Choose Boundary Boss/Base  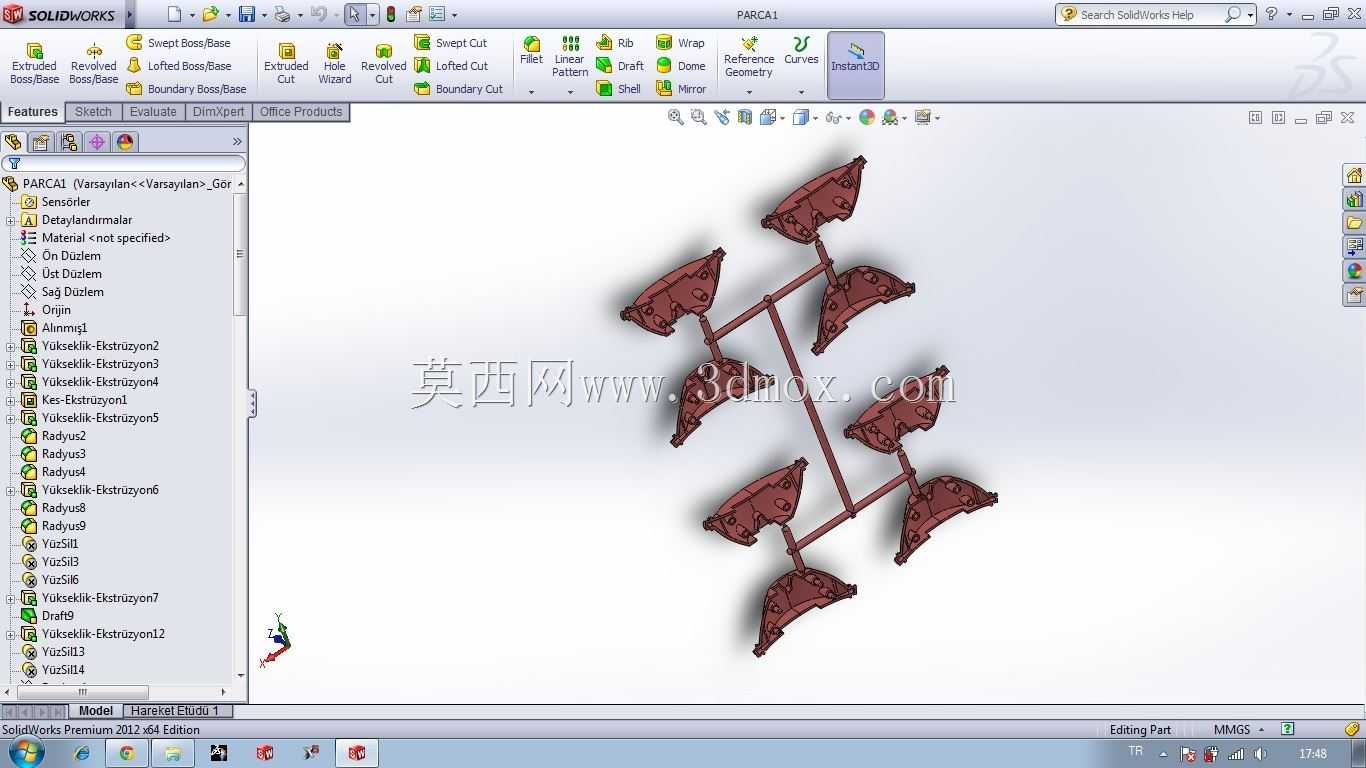coord(187,89)
